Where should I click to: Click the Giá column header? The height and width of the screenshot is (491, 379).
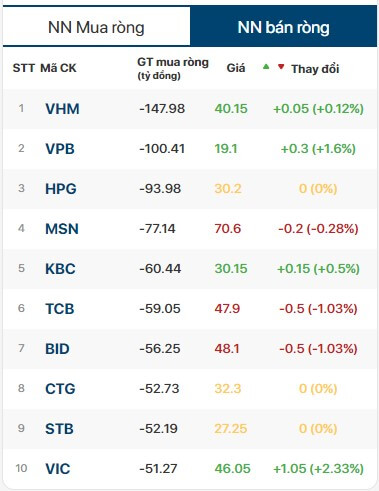pos(236,68)
